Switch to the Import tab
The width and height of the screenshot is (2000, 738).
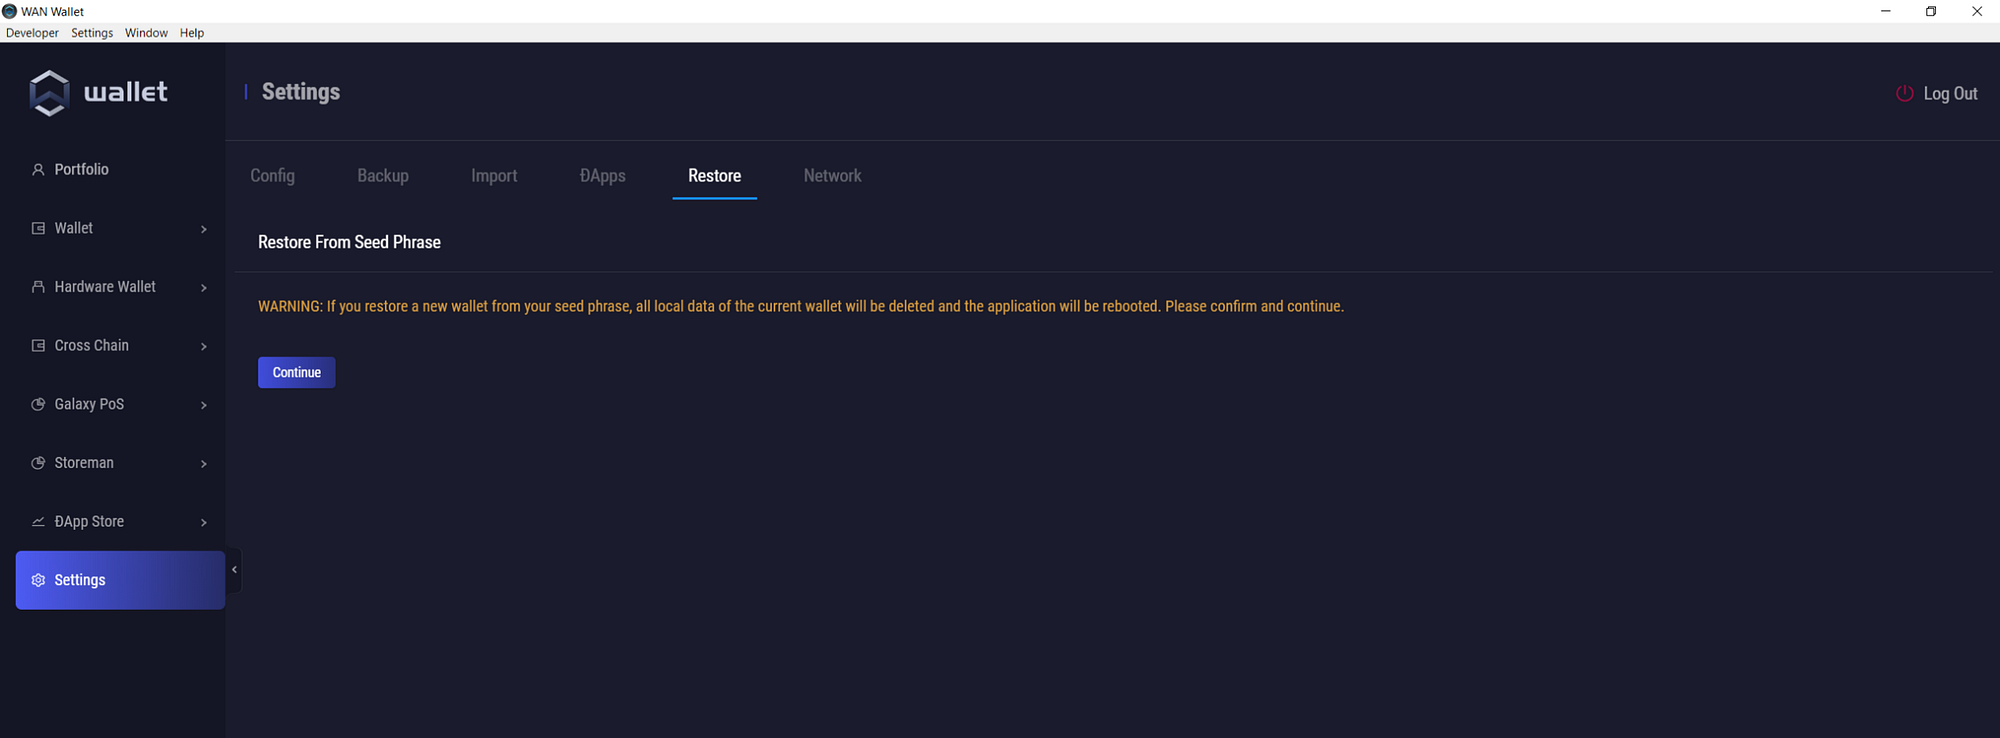click(x=494, y=176)
